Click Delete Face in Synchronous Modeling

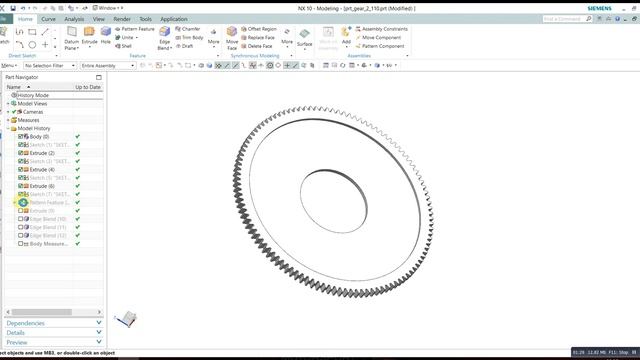click(257, 46)
